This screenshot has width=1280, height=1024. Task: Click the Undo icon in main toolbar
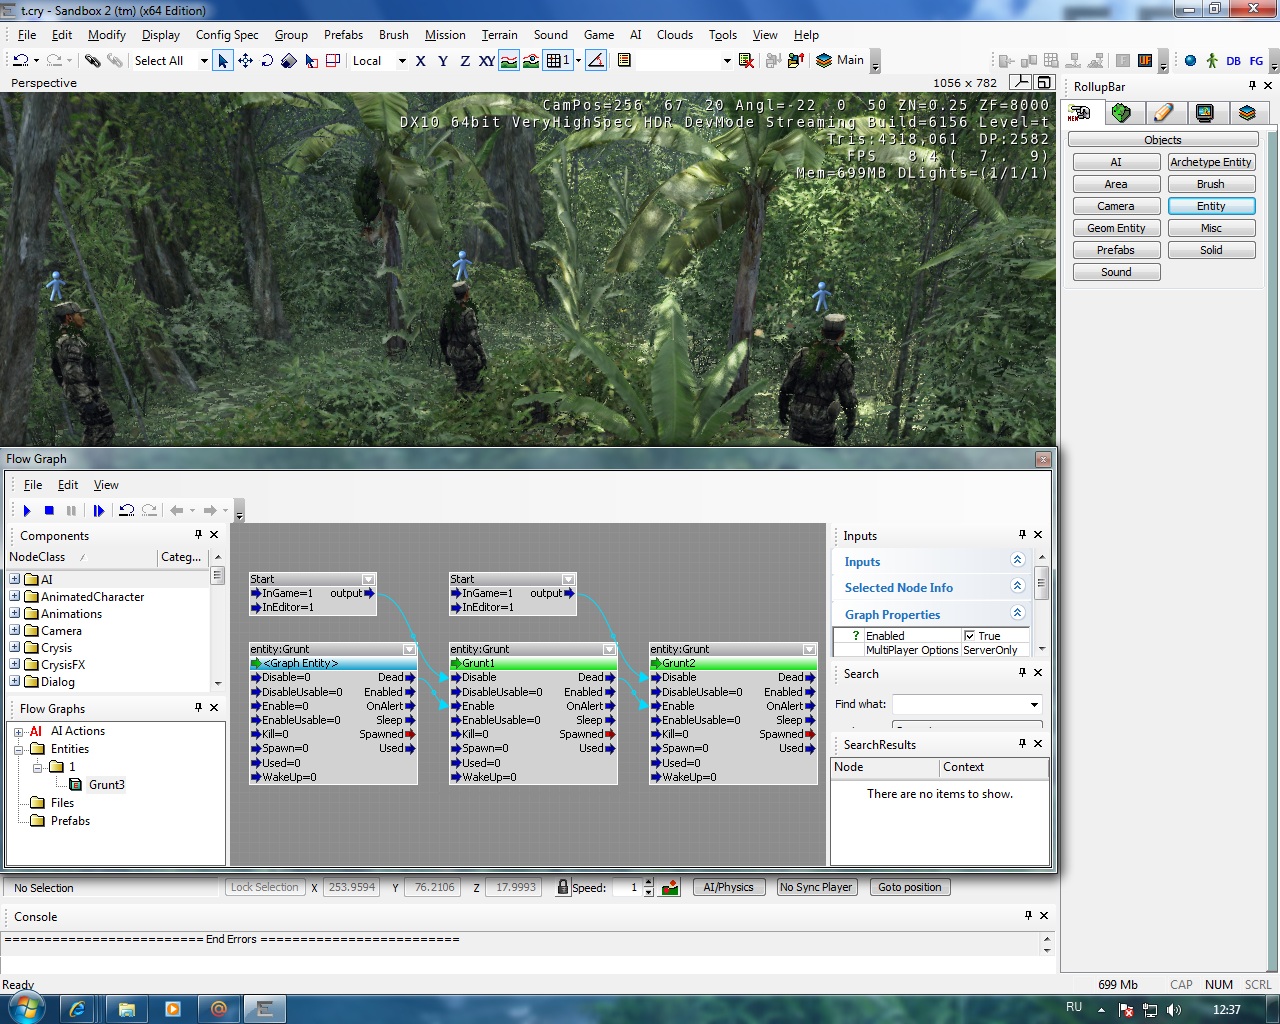[20, 61]
